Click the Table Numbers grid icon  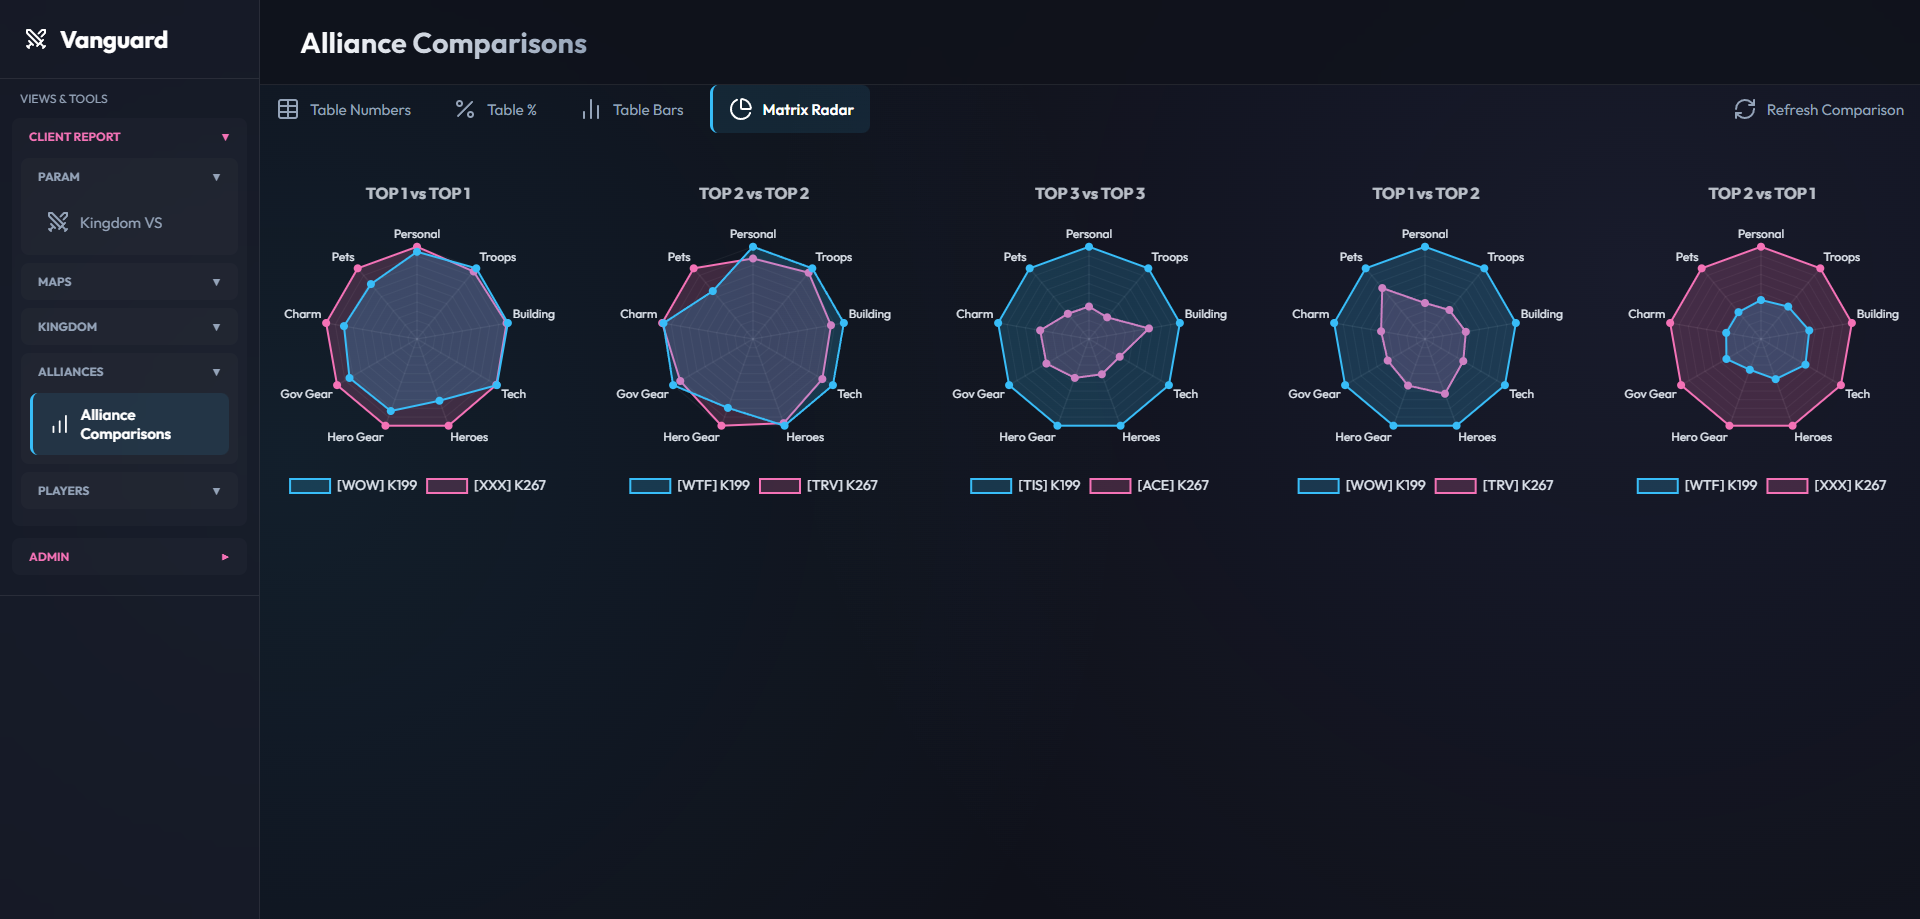288,109
